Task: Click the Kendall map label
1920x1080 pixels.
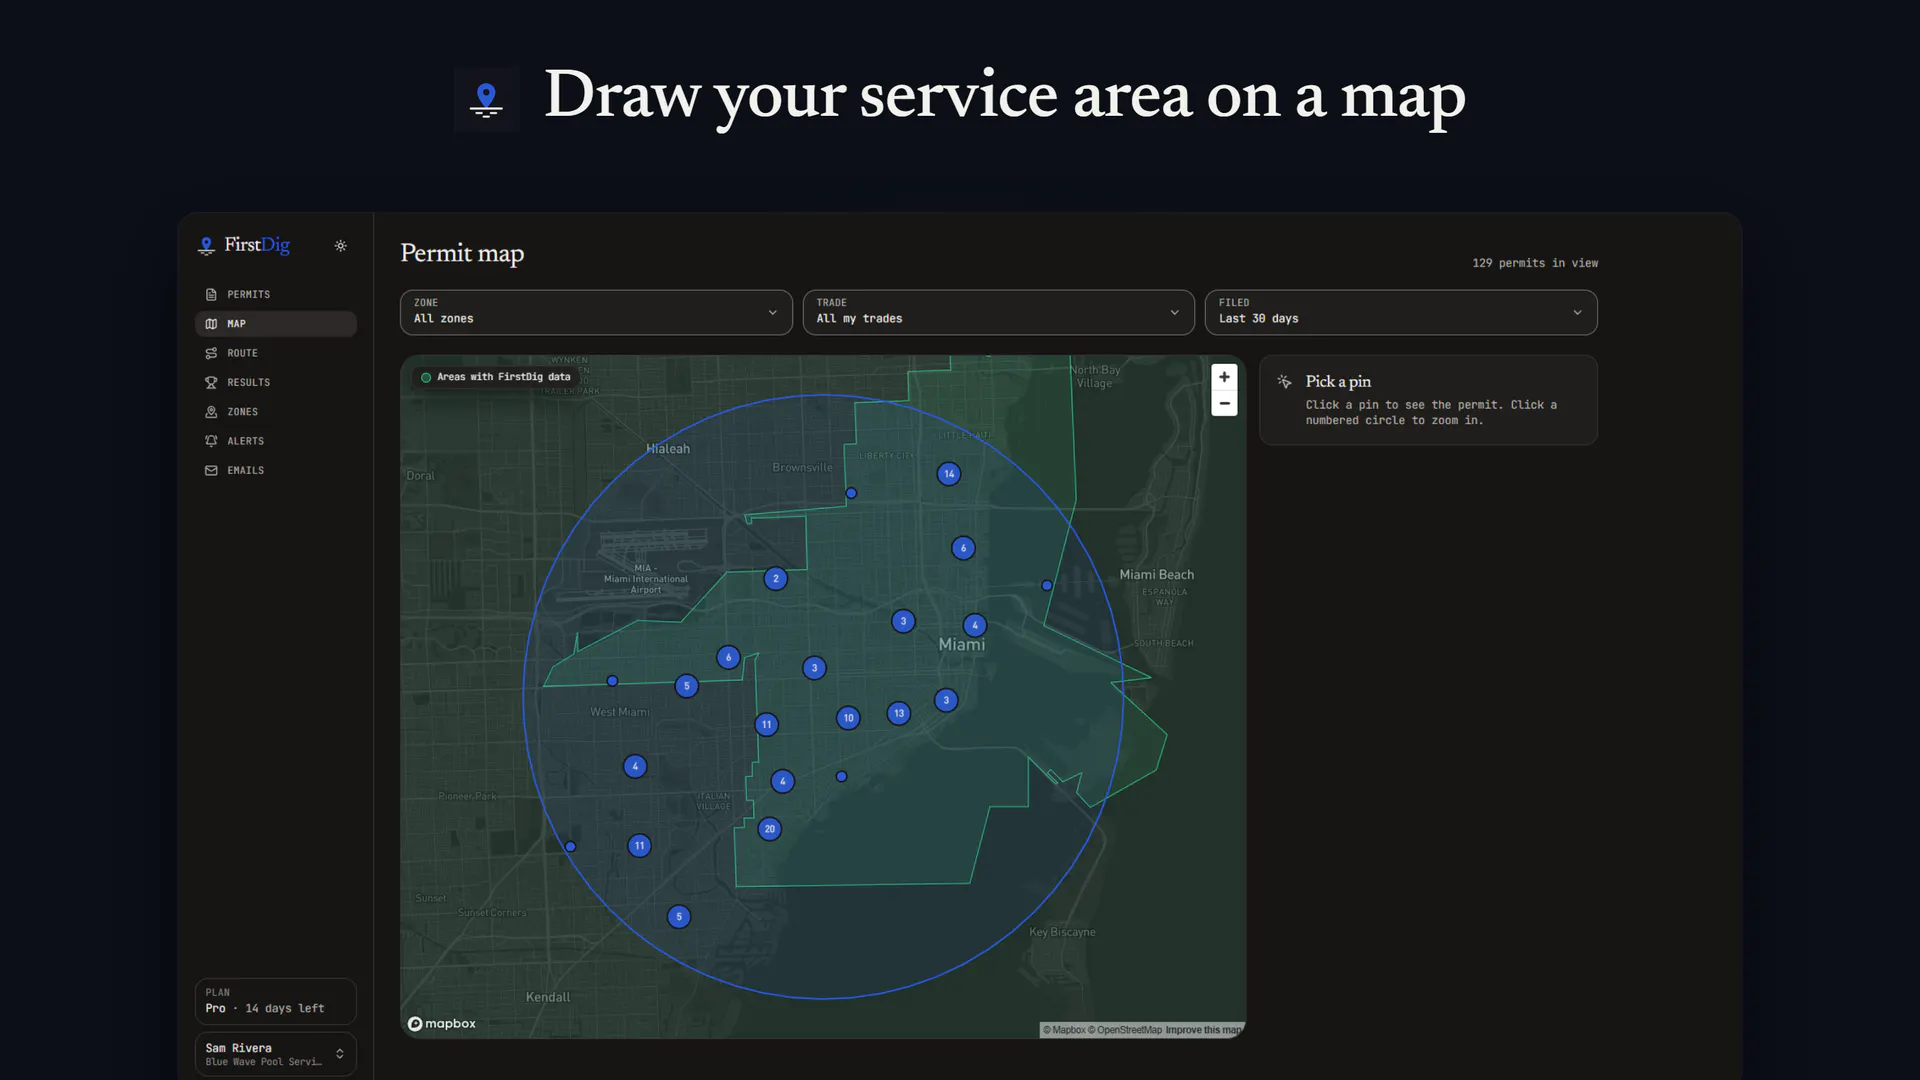Action: (548, 997)
